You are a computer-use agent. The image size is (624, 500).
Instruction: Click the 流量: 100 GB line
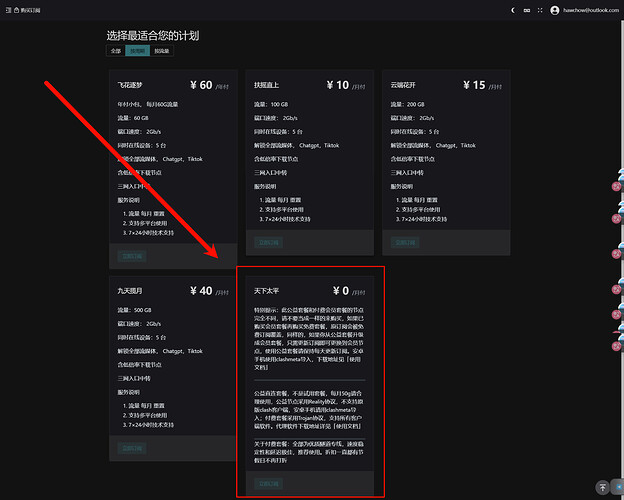[x=271, y=104]
